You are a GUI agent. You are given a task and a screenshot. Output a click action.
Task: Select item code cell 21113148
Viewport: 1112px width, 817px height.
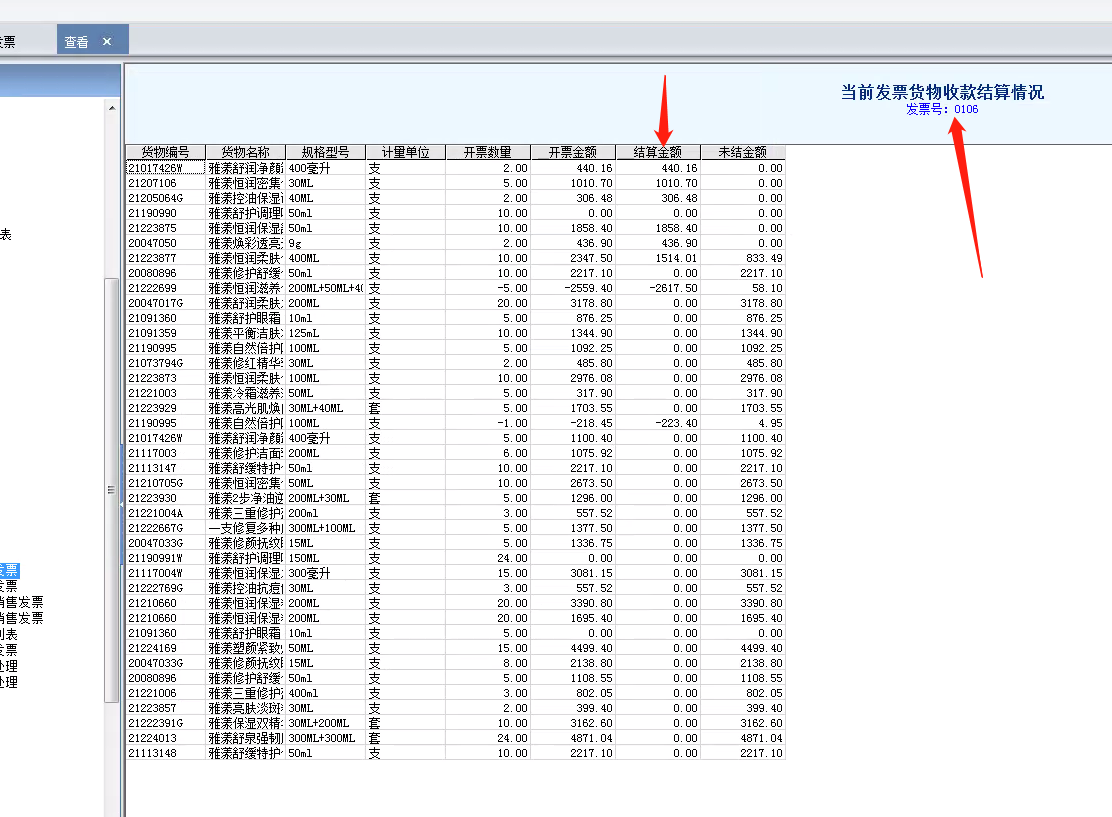coord(165,753)
